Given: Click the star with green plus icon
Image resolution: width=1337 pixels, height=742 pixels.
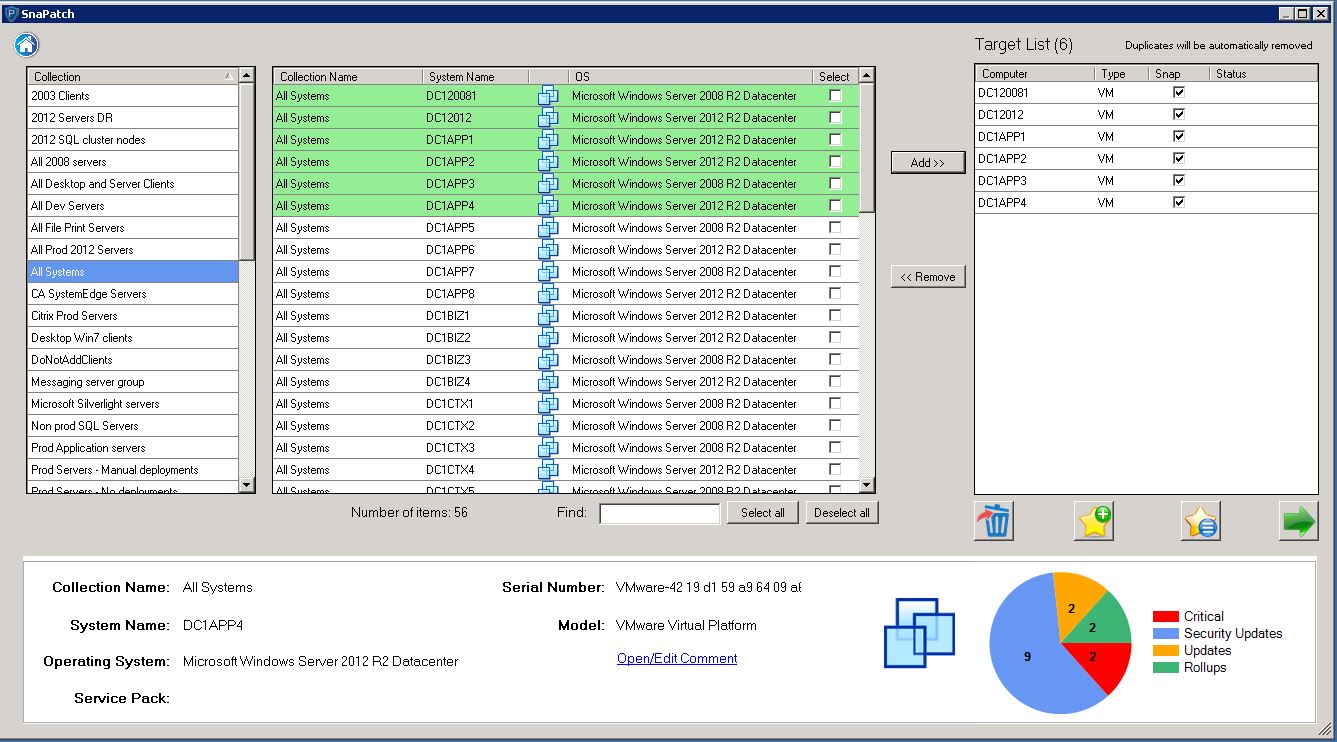Looking at the screenshot, I should 1094,521.
